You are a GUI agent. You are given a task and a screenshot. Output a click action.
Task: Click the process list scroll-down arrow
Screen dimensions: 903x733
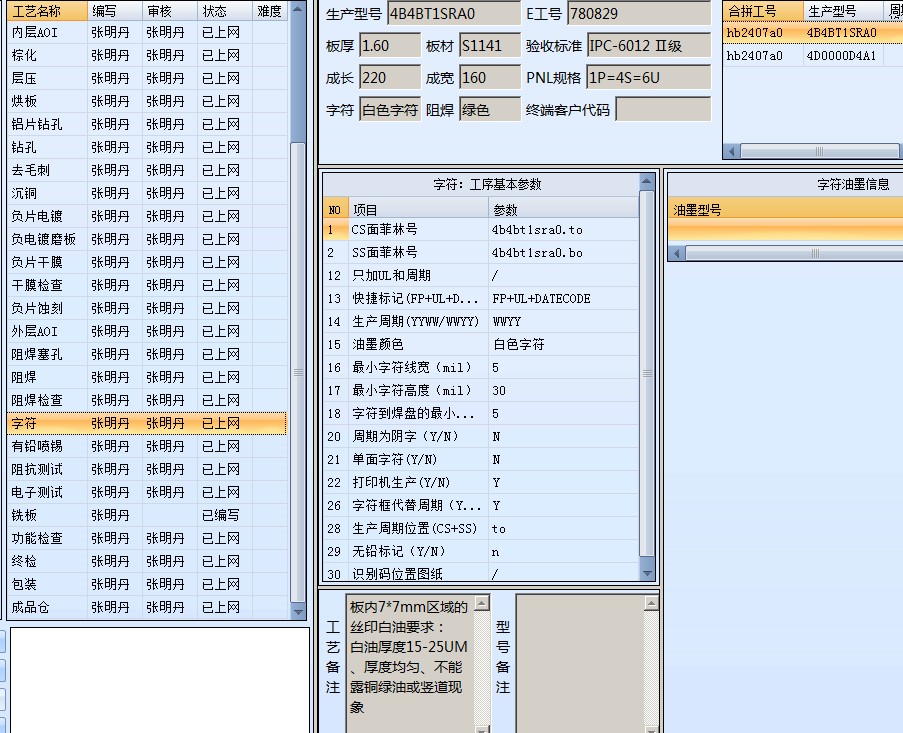click(x=298, y=613)
